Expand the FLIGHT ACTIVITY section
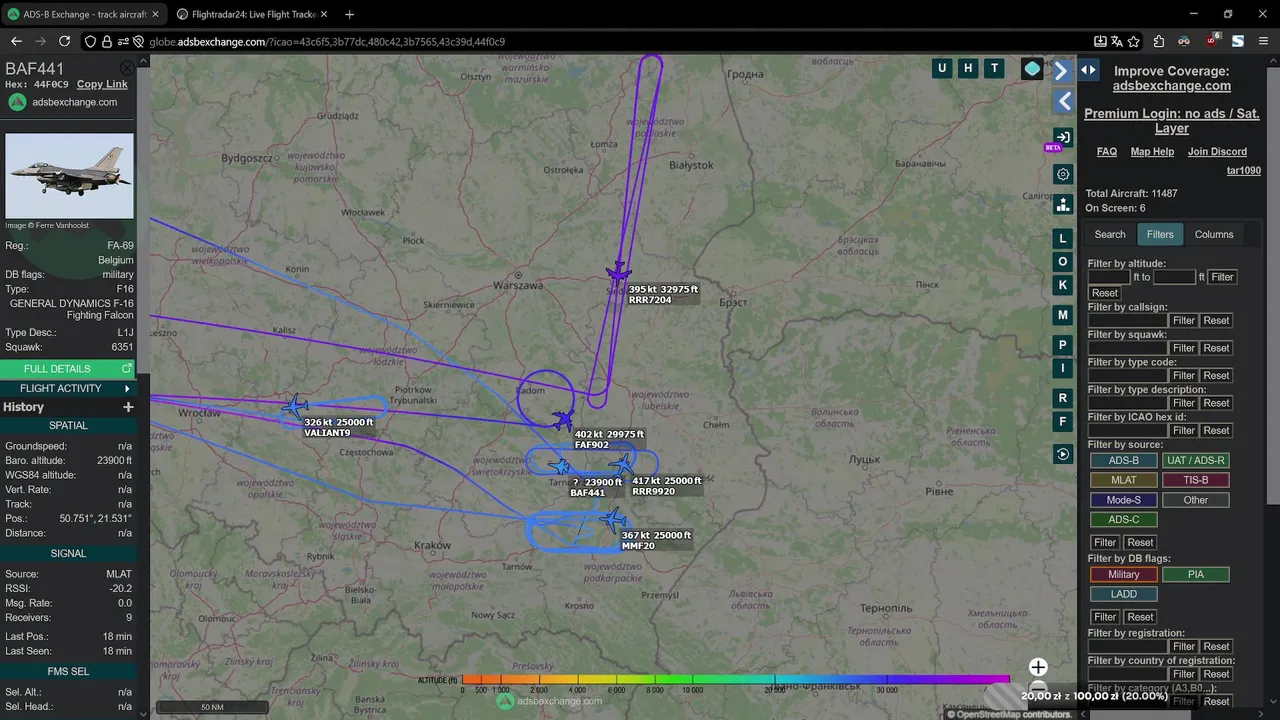Screen dimensions: 1280x720 pos(68,388)
